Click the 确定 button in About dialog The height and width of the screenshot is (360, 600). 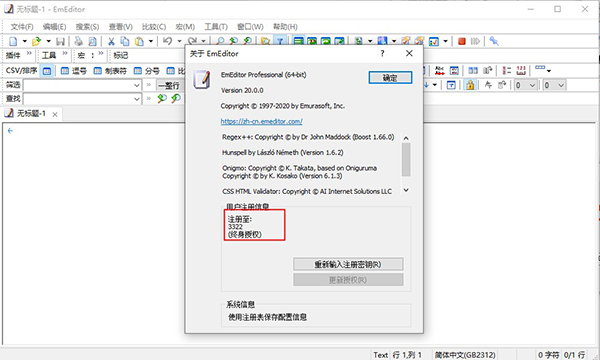point(390,78)
